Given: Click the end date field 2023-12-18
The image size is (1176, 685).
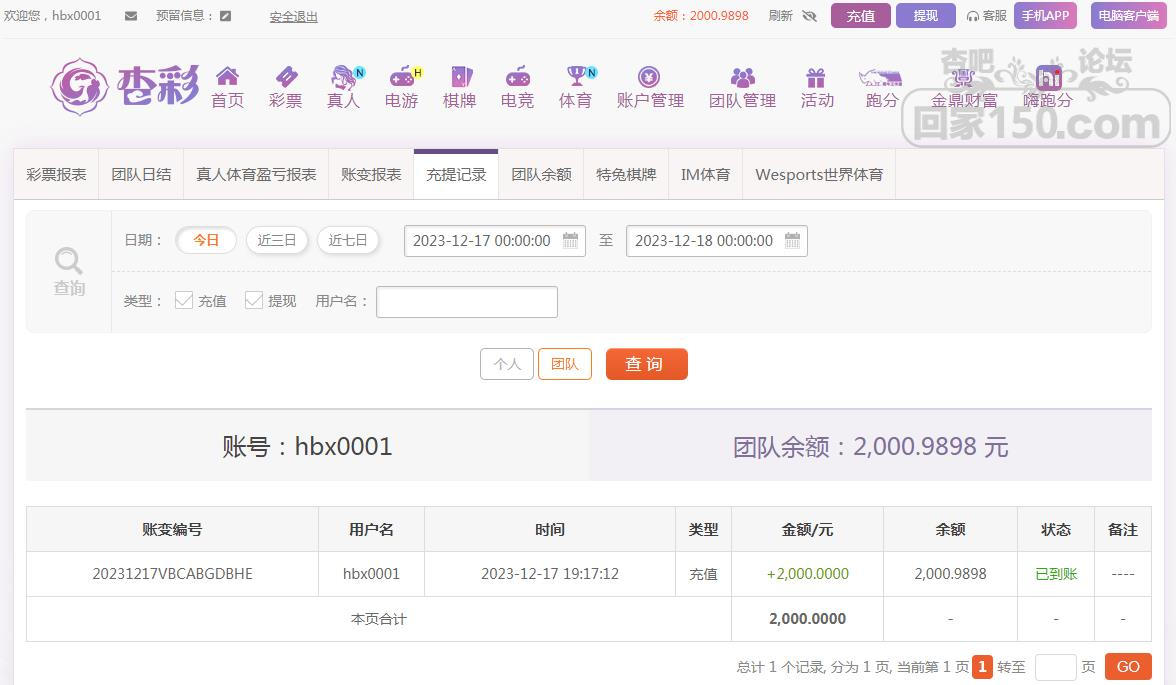Looking at the screenshot, I should [x=716, y=241].
